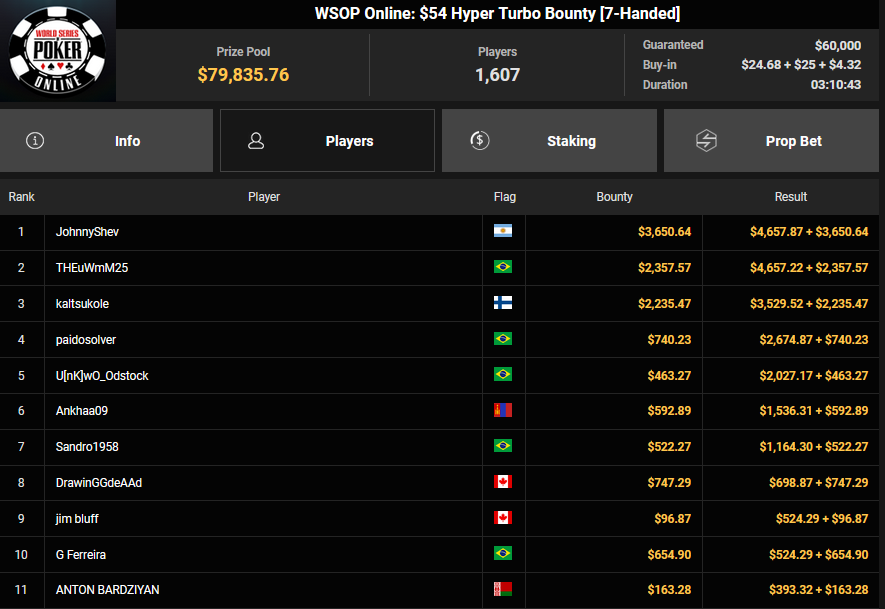Click the Finland flag beside kaltsukole
The image size is (885, 609).
[503, 304]
